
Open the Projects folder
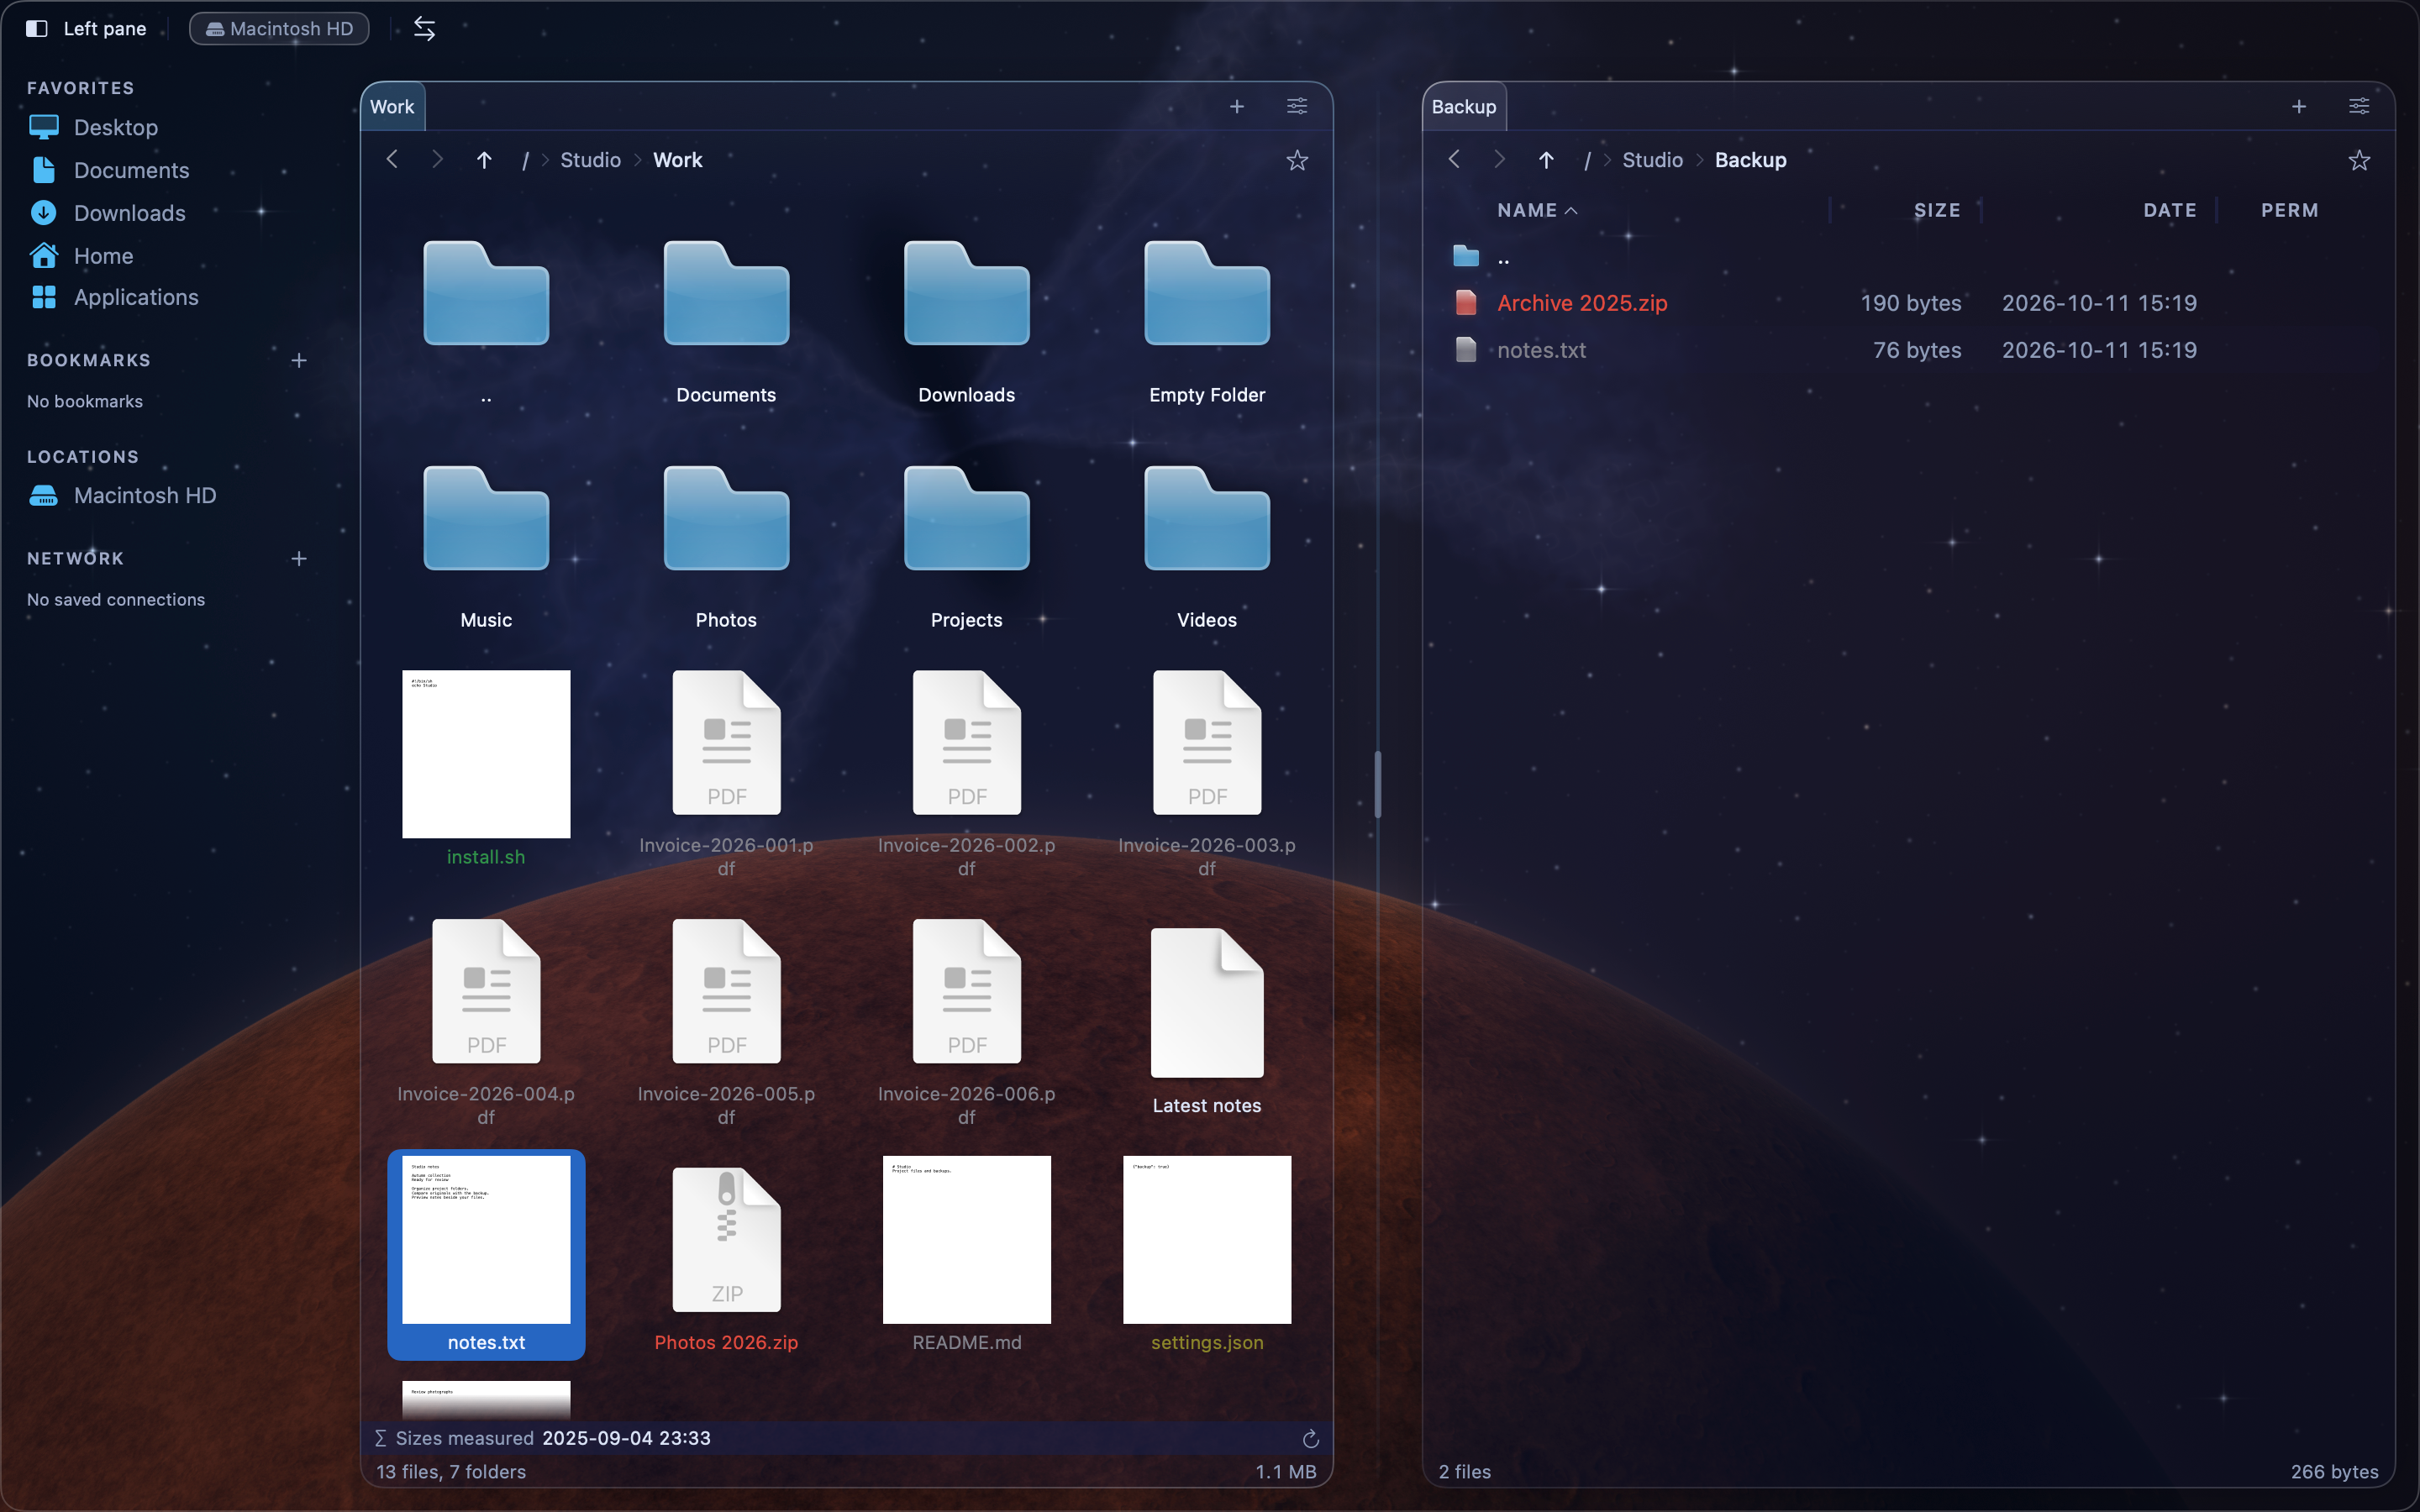(966, 546)
